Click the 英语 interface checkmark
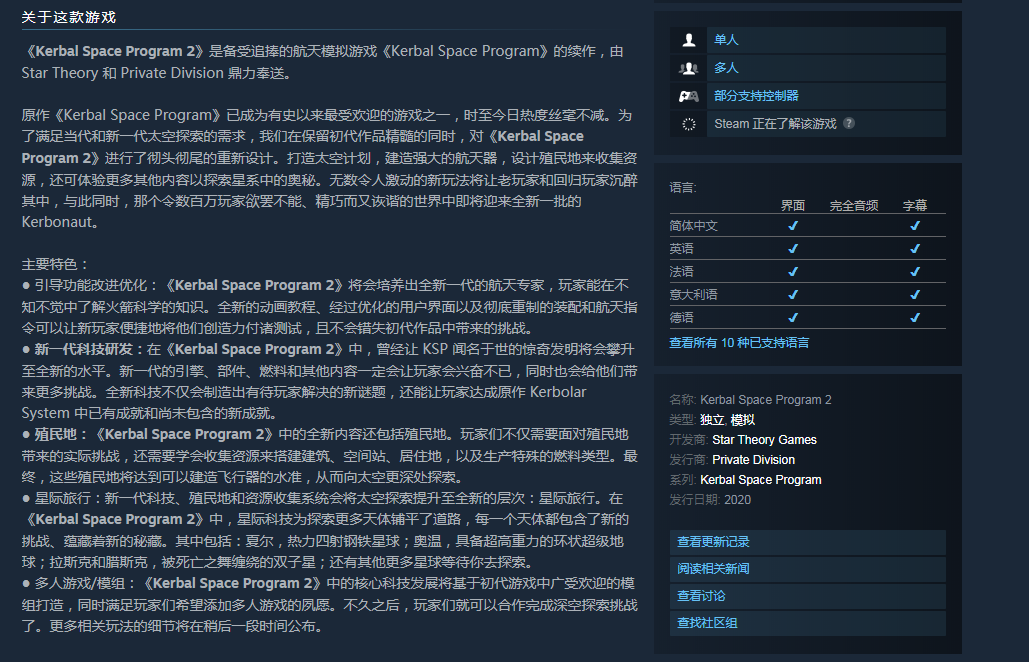 [793, 249]
